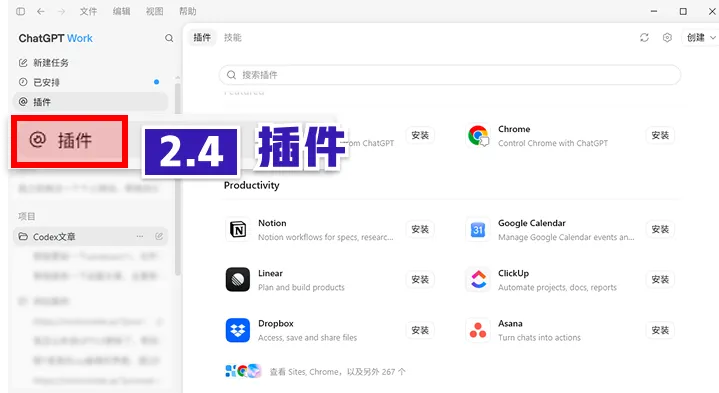Viewport: 719px width, 393px height.
Task: Focus the 搜索插件 search field
Action: (450, 75)
